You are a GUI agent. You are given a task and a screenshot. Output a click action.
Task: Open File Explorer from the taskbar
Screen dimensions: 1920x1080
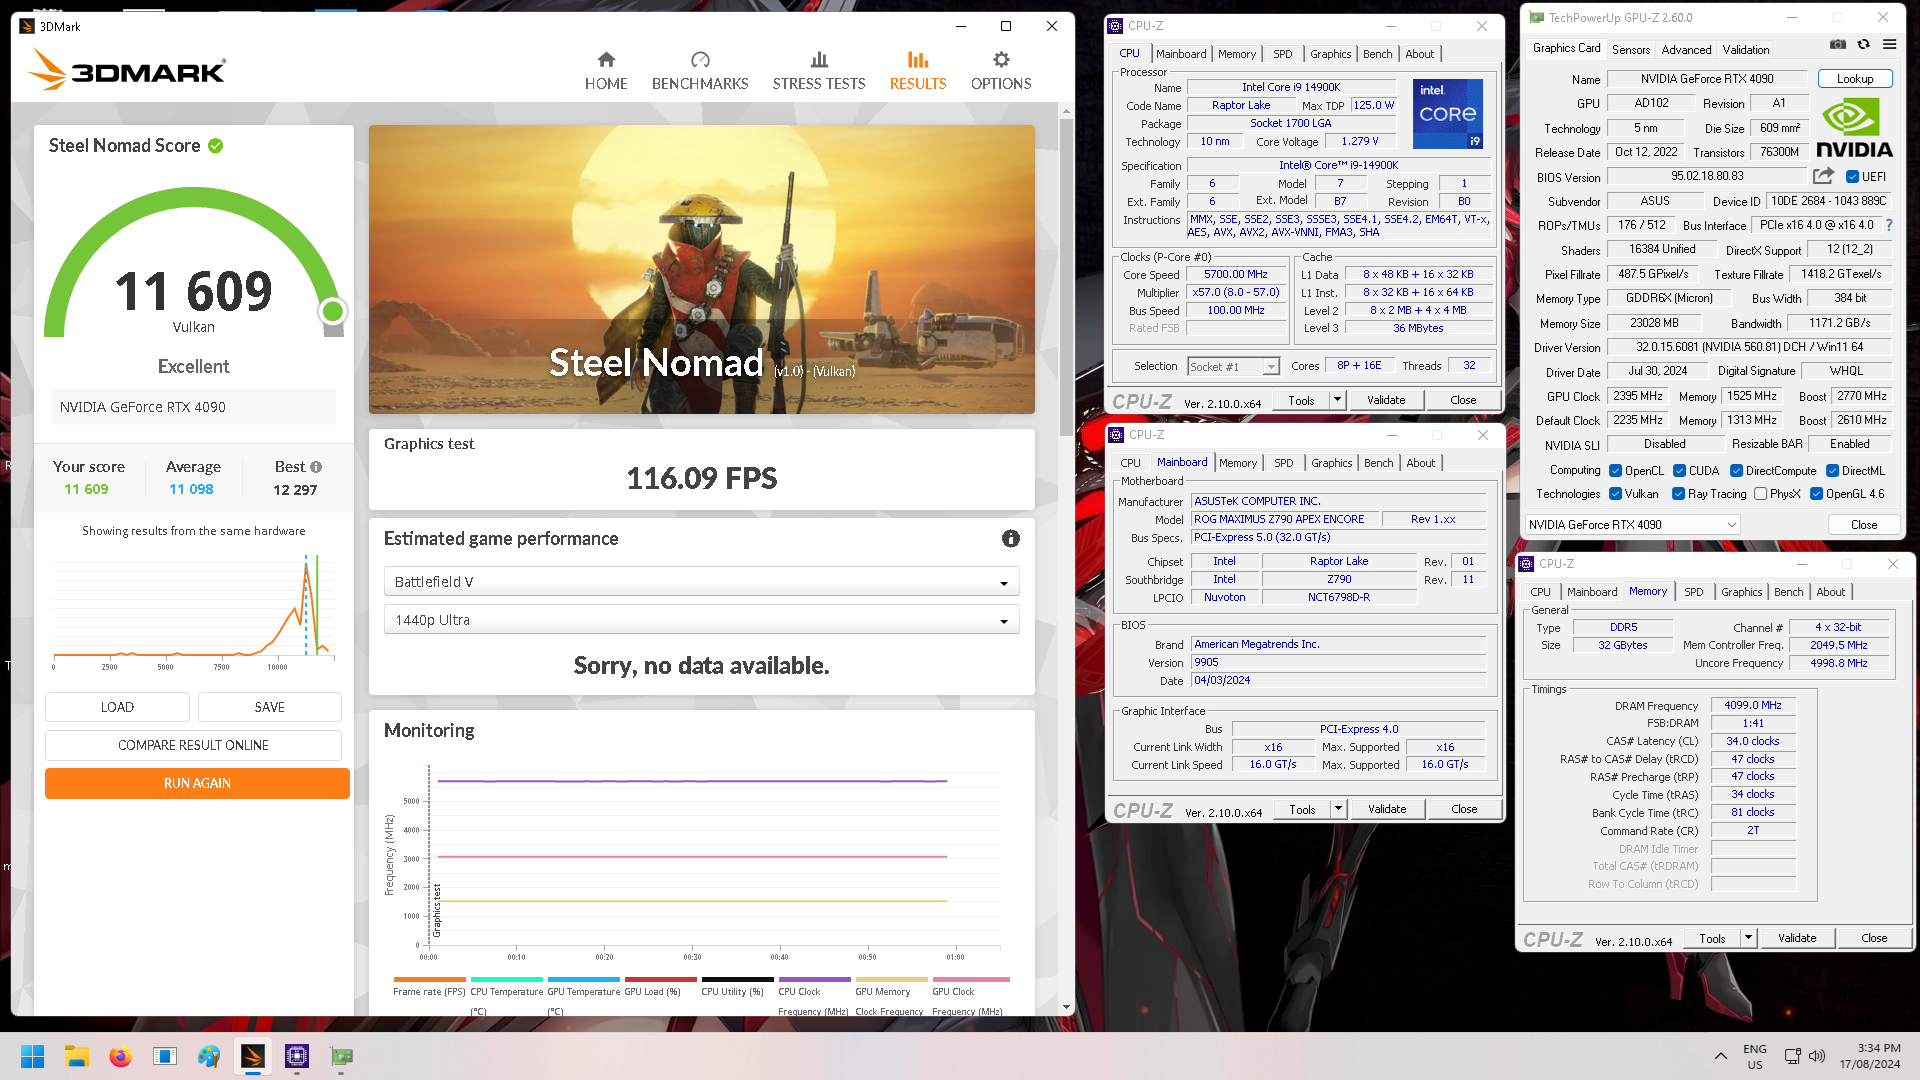click(x=77, y=1056)
